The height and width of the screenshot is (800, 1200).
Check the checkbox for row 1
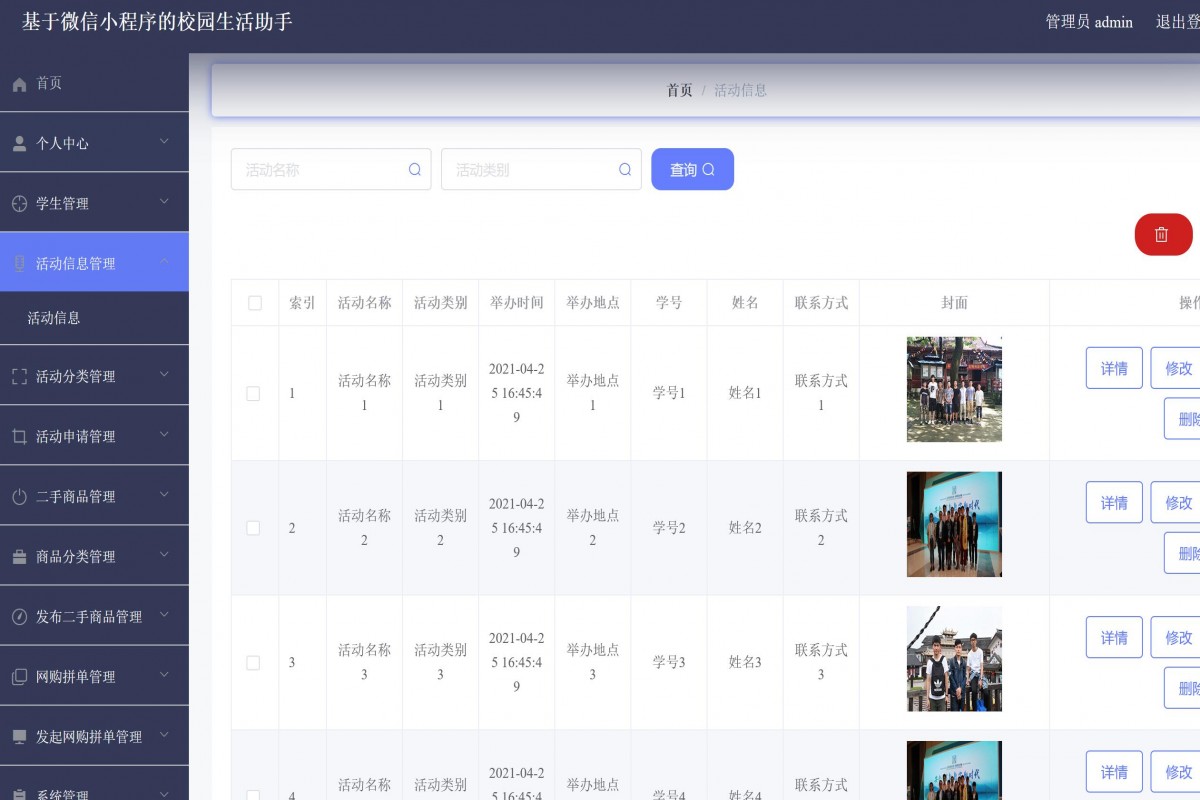pos(253,394)
